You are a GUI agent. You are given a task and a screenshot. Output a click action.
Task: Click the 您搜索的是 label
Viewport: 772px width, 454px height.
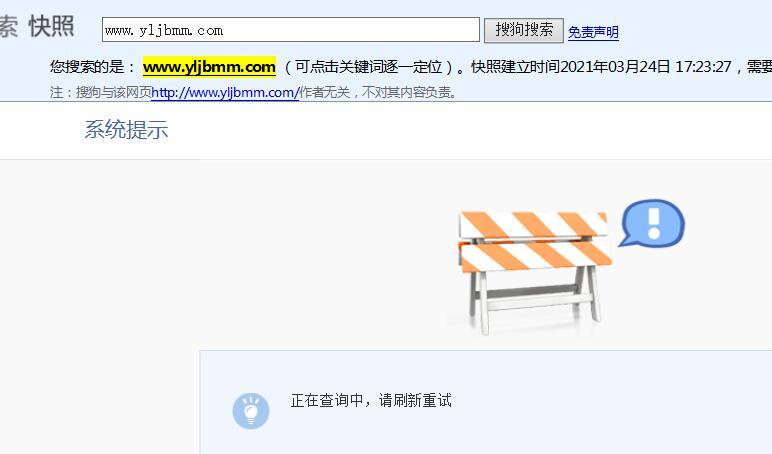point(87,67)
